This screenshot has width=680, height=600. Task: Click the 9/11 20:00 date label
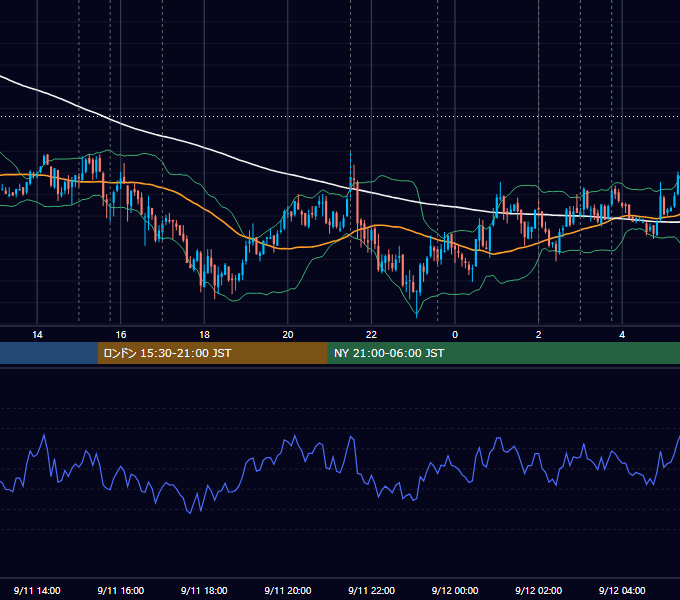pos(288,590)
